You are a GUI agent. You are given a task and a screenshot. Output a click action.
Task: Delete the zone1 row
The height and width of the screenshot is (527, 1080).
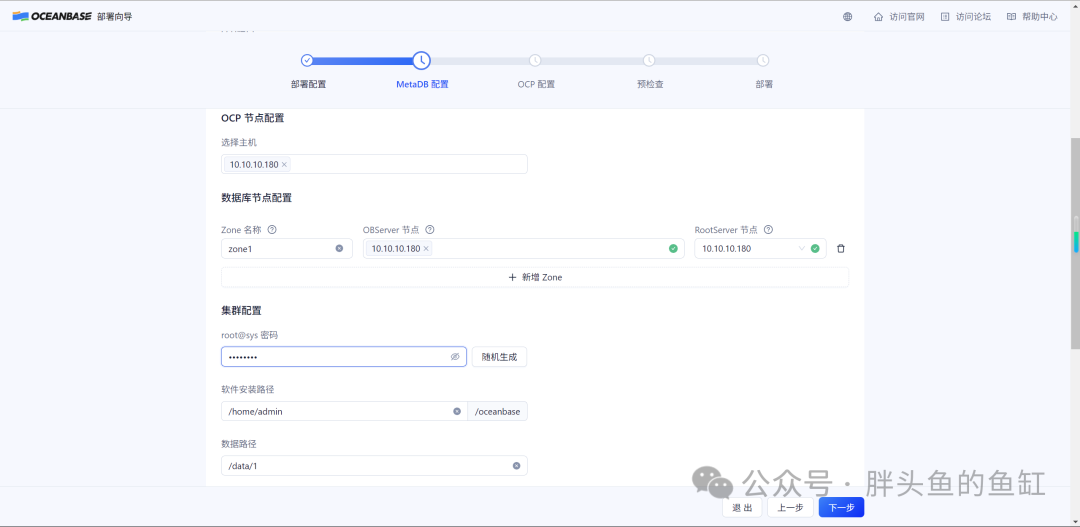click(x=840, y=249)
